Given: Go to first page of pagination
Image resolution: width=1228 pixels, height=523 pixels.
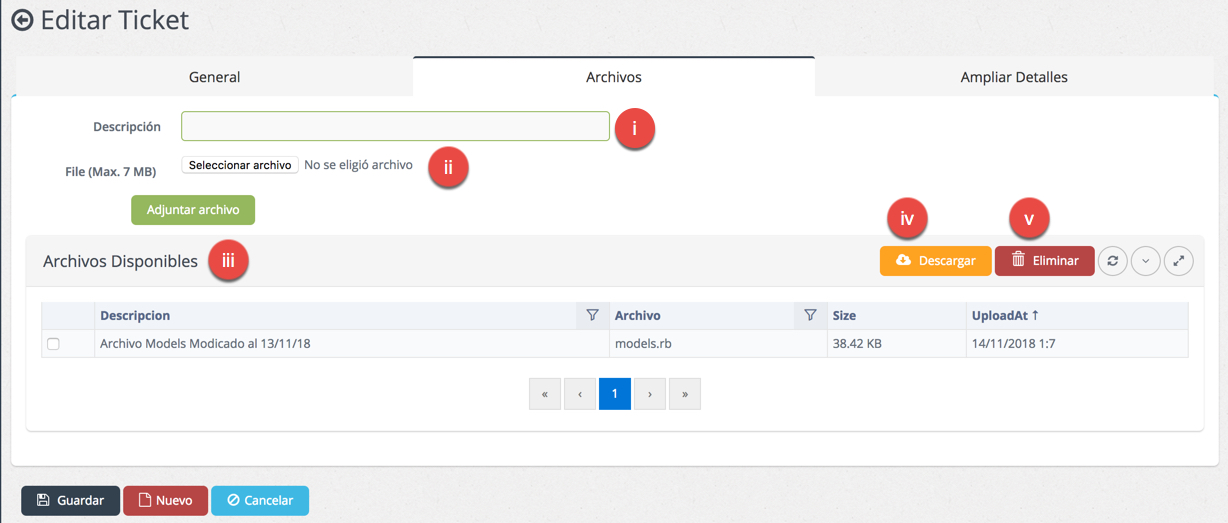Looking at the screenshot, I should coord(545,394).
